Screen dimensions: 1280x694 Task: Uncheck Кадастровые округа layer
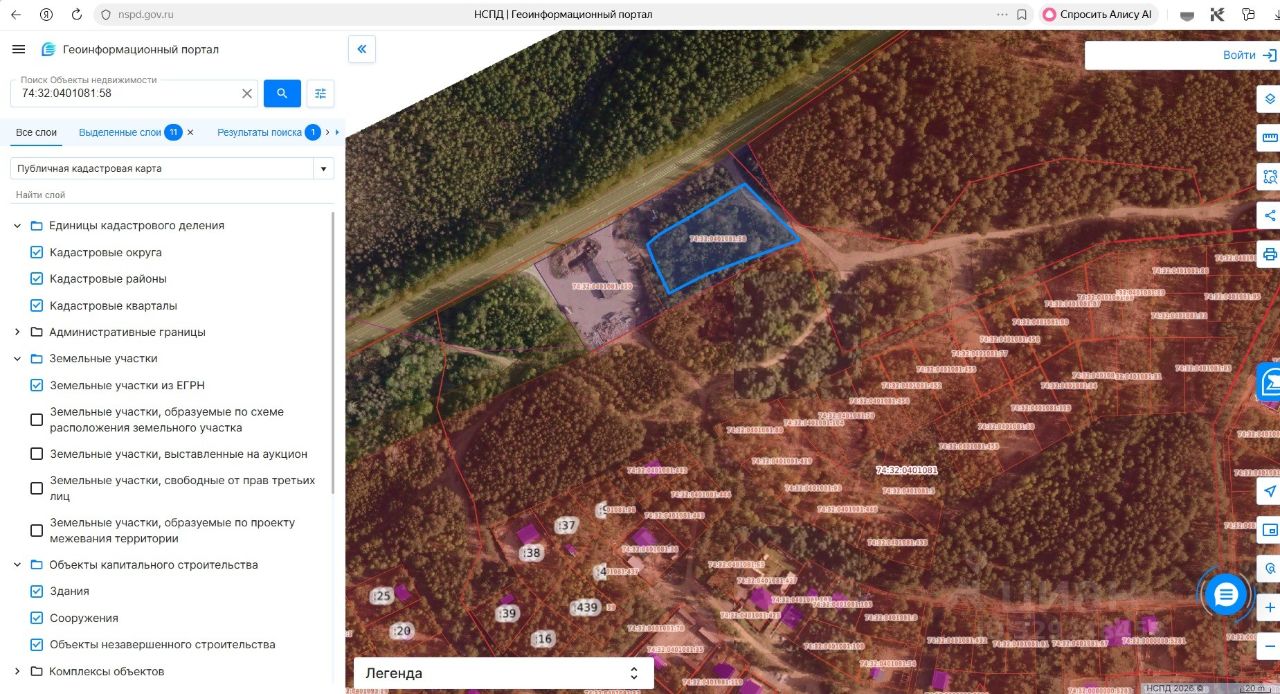[37, 252]
